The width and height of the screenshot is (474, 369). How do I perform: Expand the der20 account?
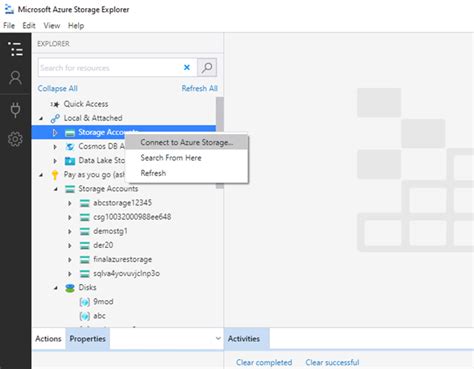tap(70, 245)
